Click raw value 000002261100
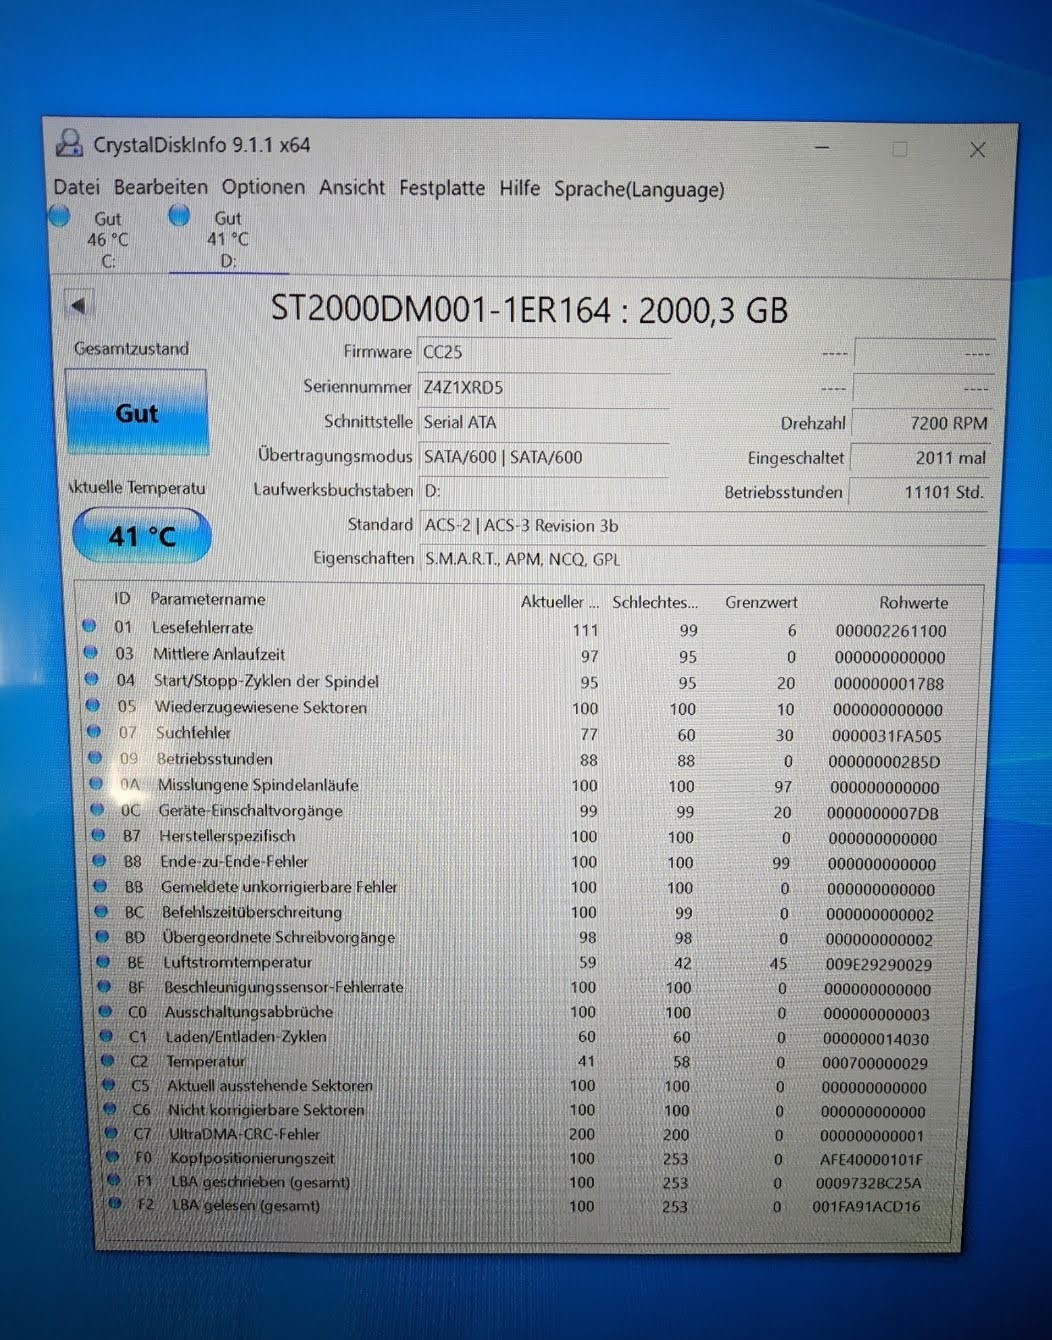This screenshot has height=1340, width=1052. click(890, 631)
